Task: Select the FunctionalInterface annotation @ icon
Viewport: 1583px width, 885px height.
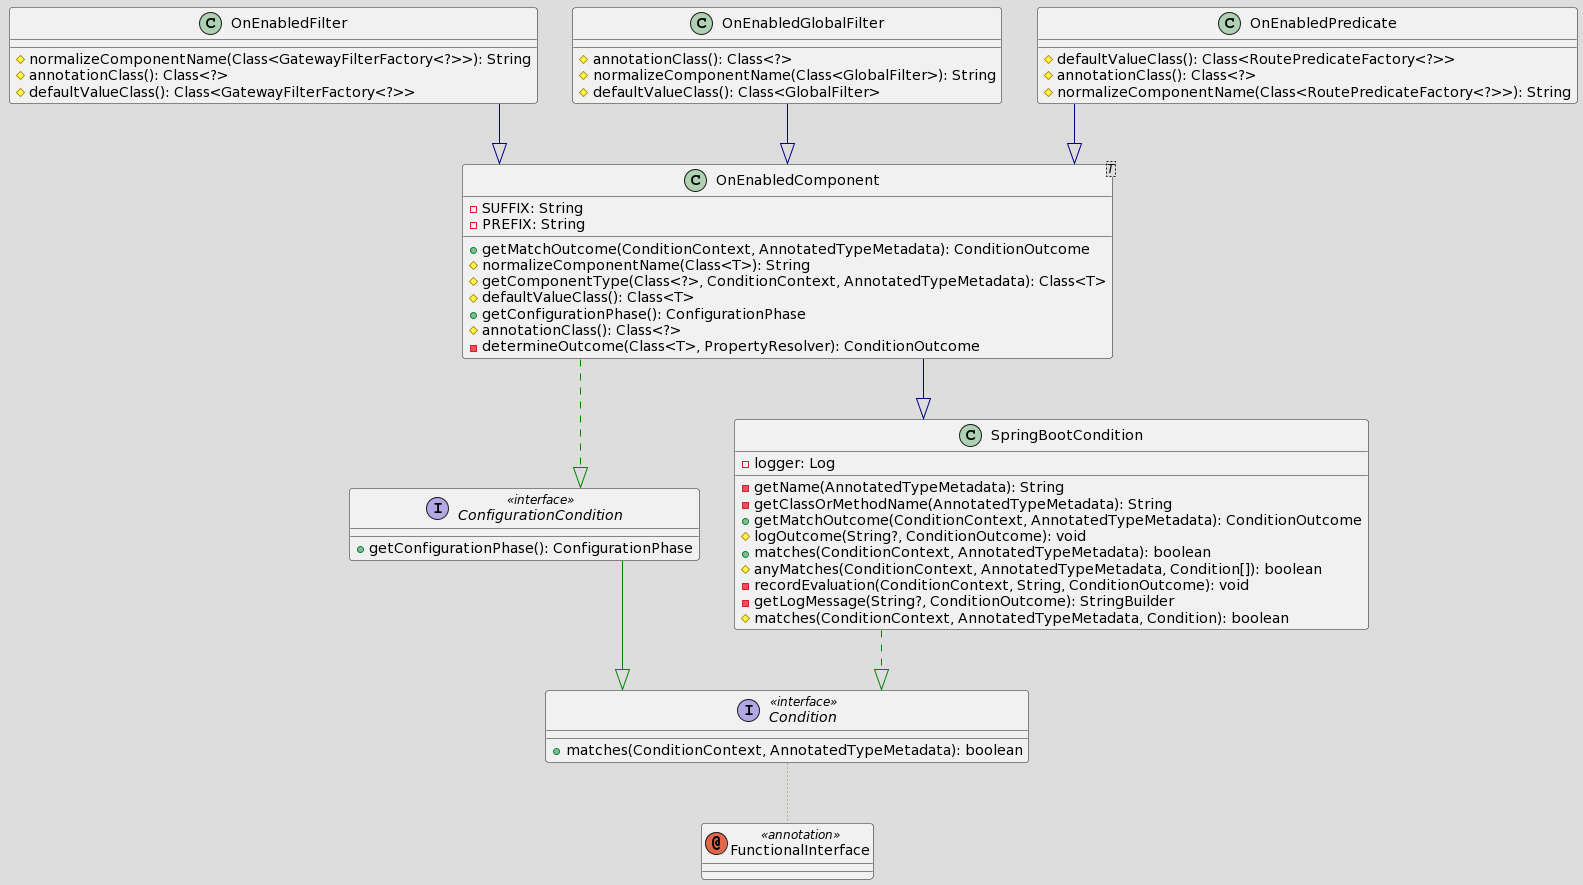Action: click(716, 843)
